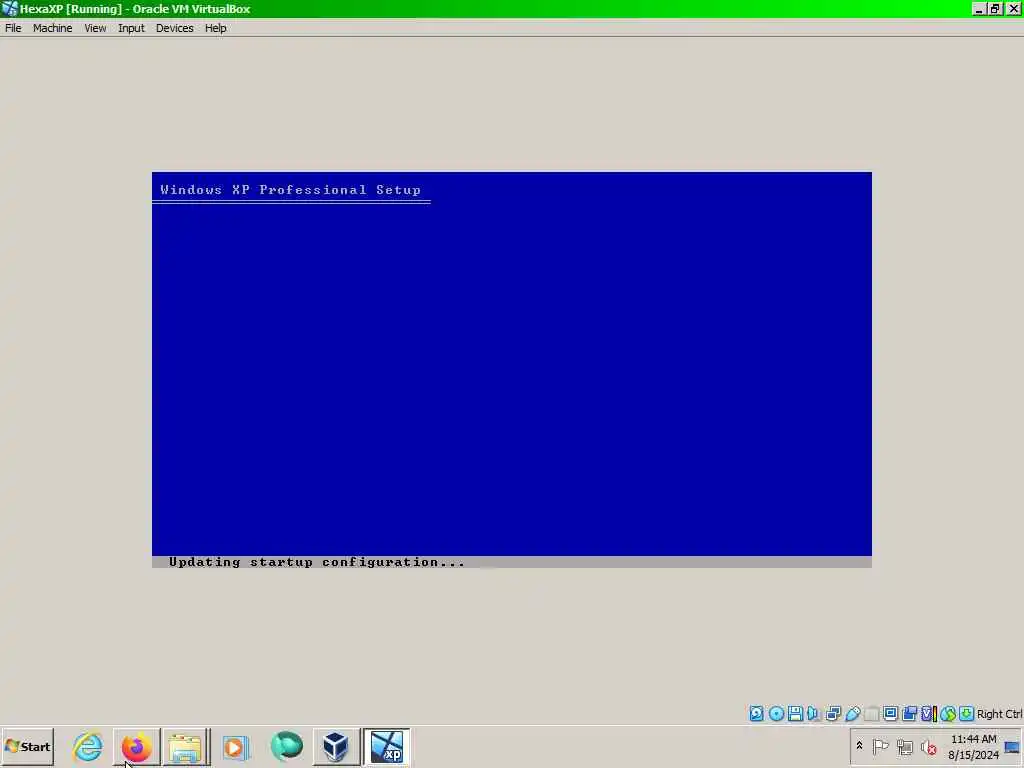This screenshot has height=768, width=1024.
Task: Open the Help menu
Action: point(215,28)
